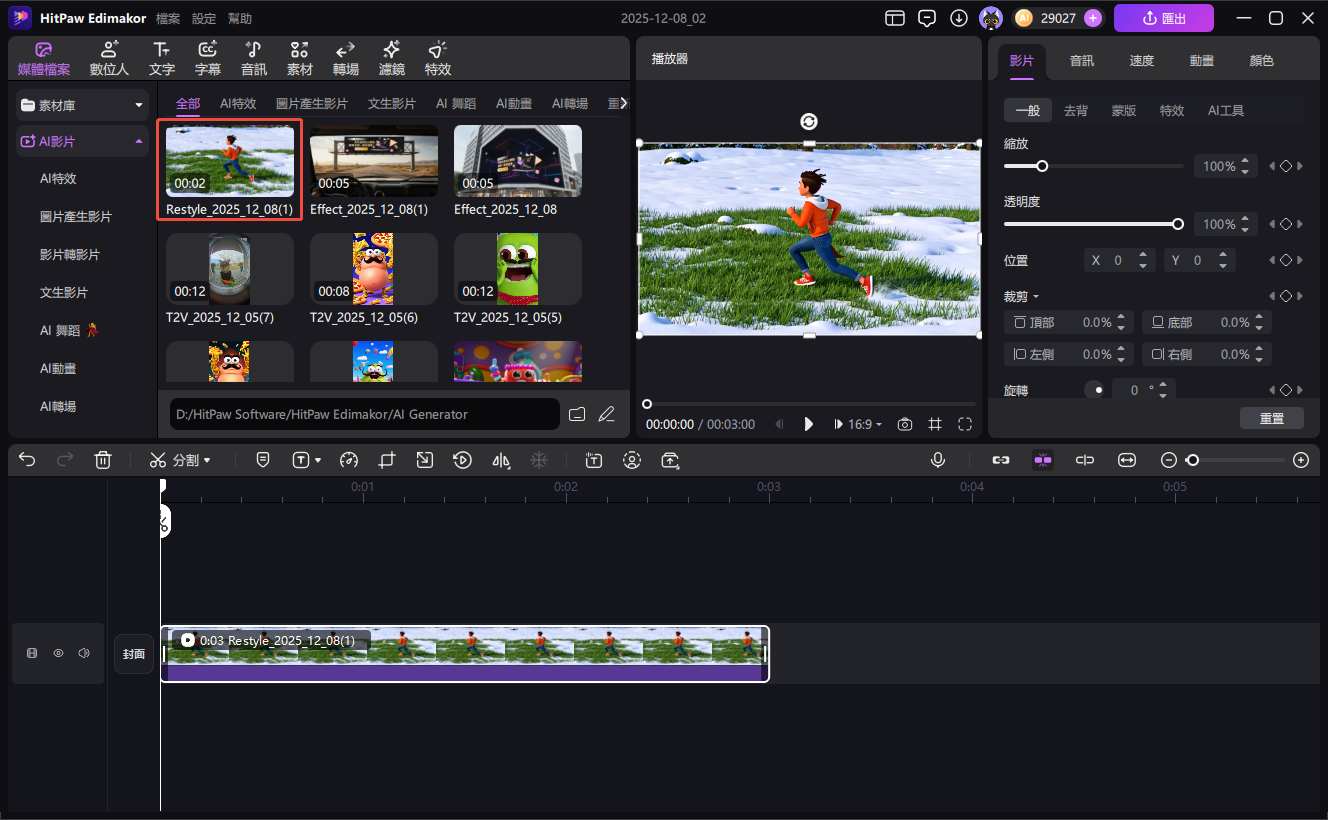Click the mirror flip icon in timeline toolbar
The image size is (1328, 820).
[501, 460]
